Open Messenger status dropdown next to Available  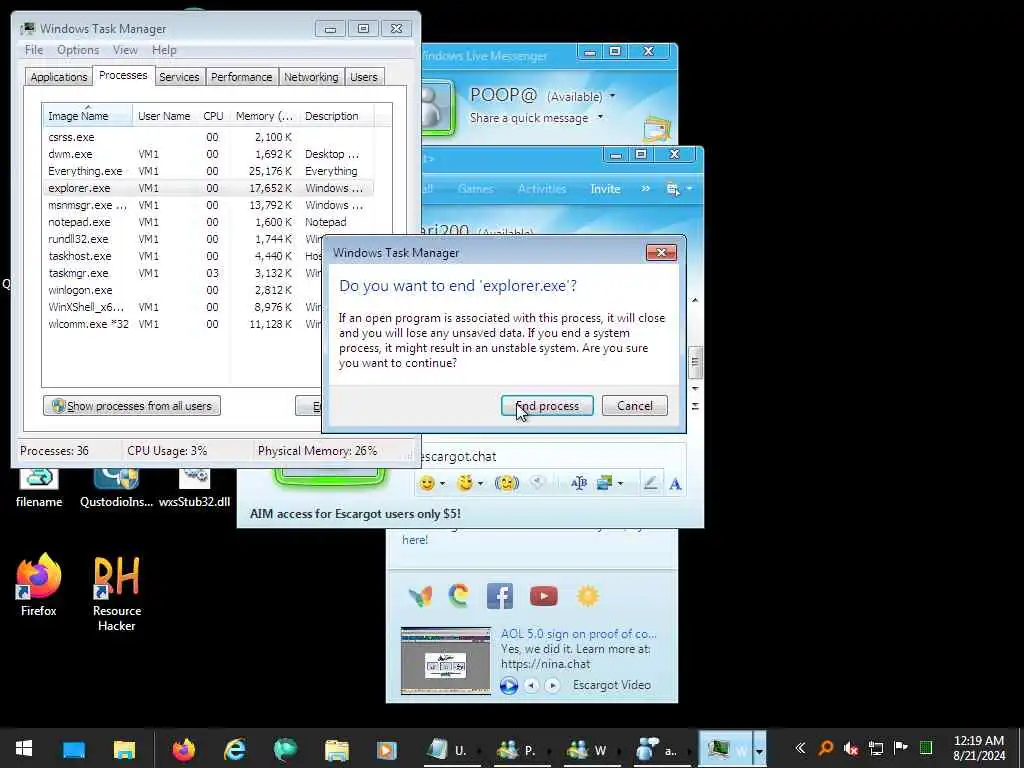coord(613,96)
